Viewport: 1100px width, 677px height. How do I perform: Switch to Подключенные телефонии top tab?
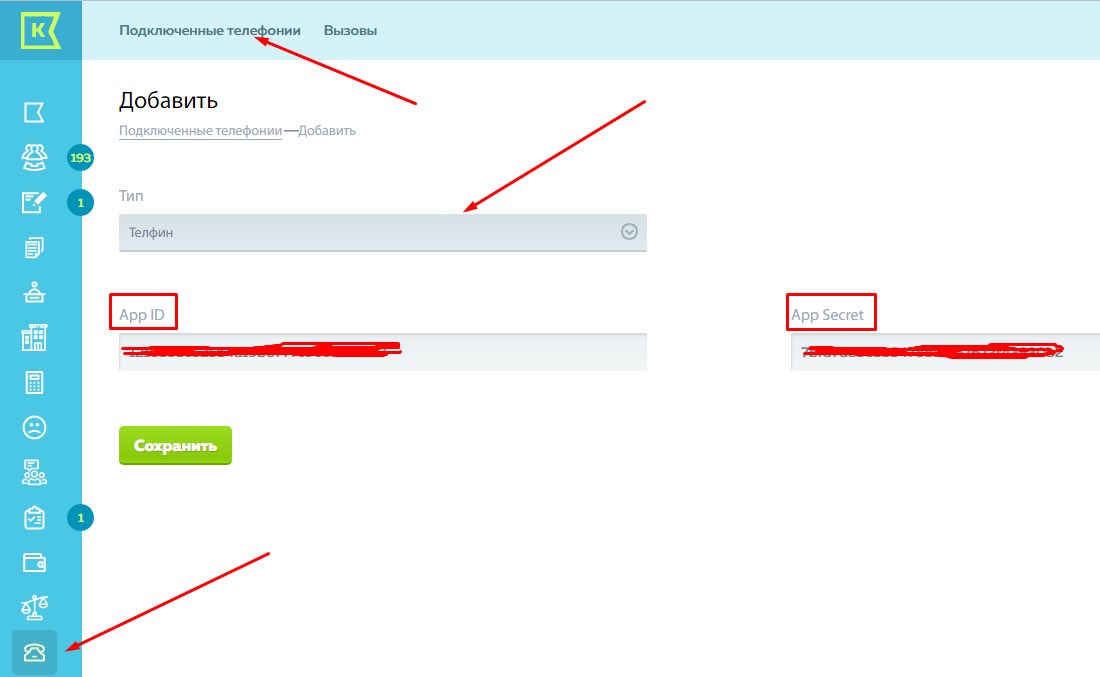[209, 31]
